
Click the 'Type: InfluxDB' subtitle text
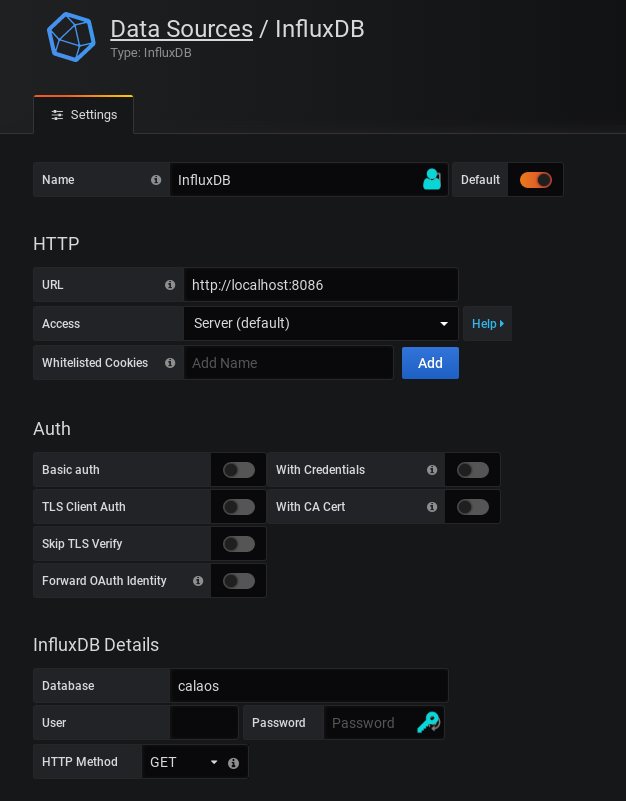point(151,53)
